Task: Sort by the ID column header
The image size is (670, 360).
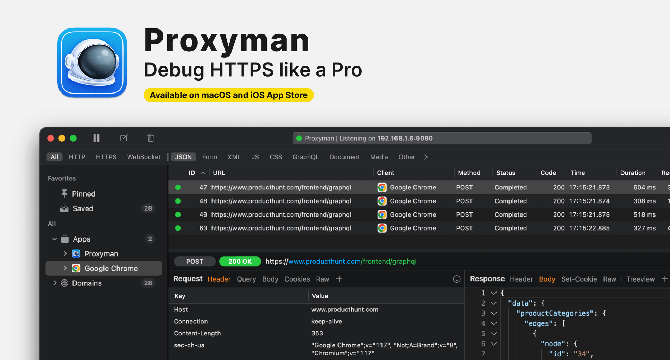Action: tap(192, 173)
